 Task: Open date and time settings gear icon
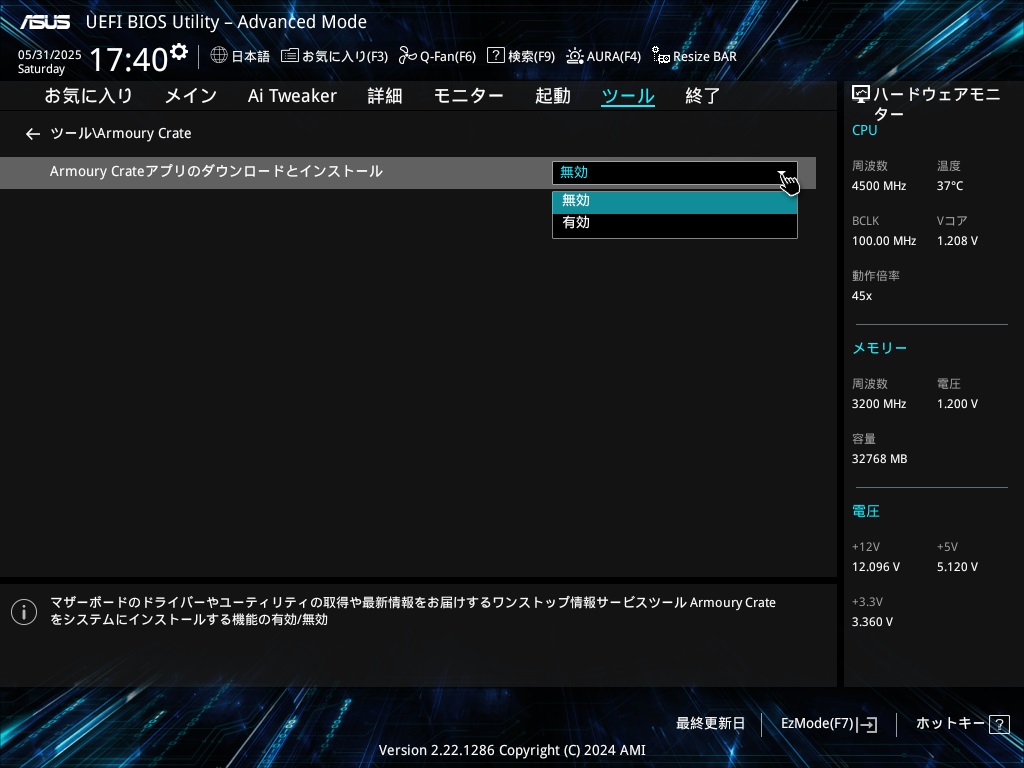179,52
